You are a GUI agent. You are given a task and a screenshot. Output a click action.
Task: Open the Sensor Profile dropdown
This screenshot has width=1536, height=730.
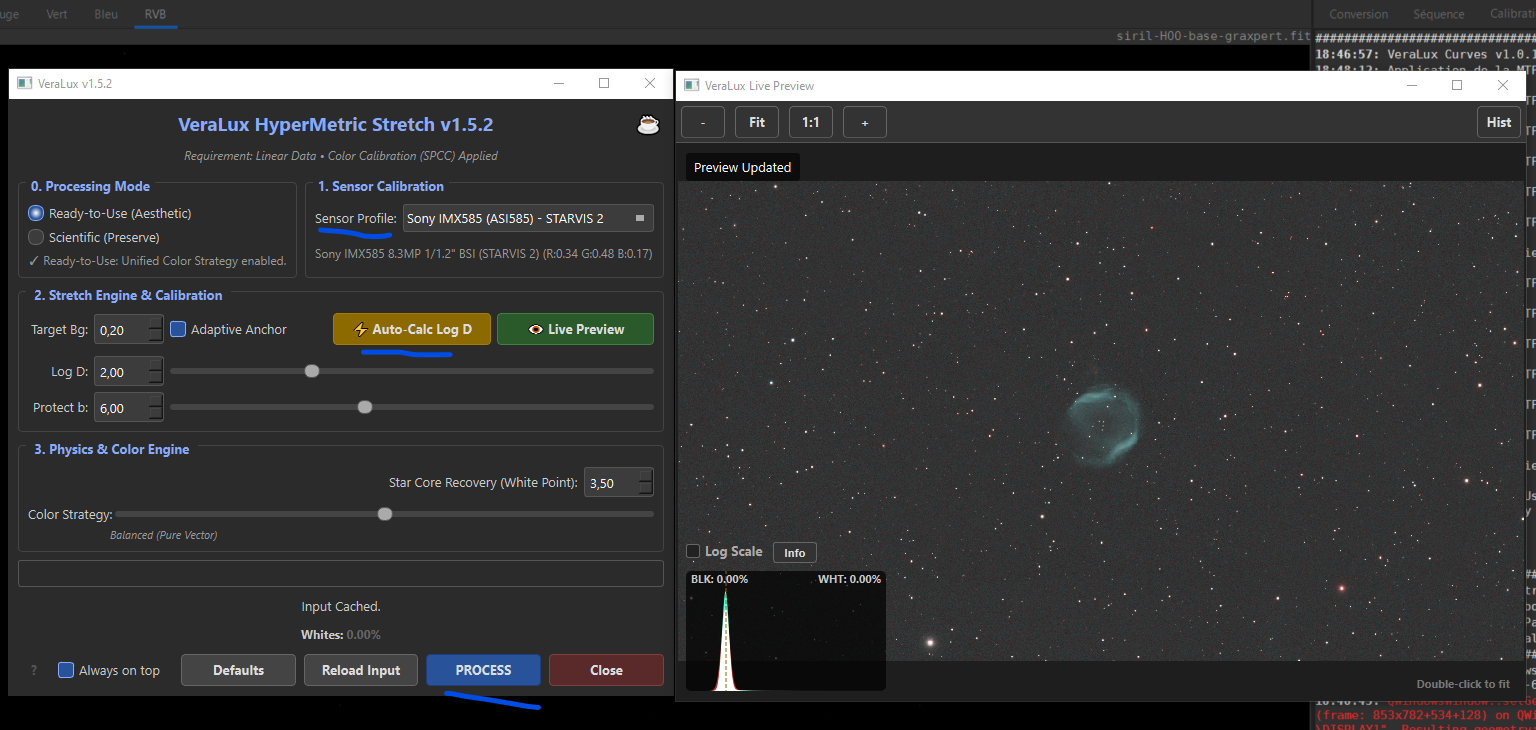pos(528,218)
